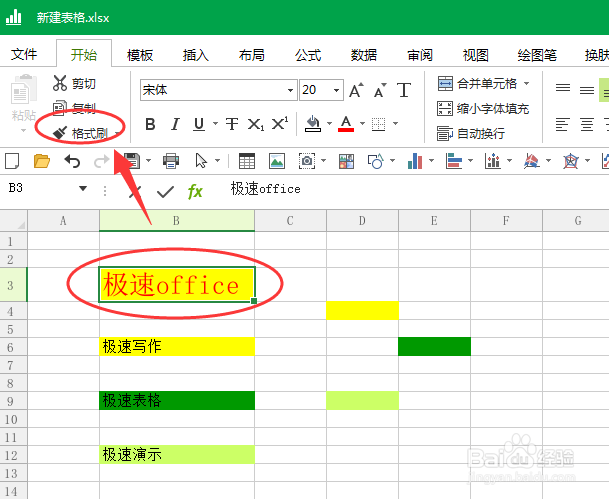Click the formula bar text 极速office

[x=266, y=189]
